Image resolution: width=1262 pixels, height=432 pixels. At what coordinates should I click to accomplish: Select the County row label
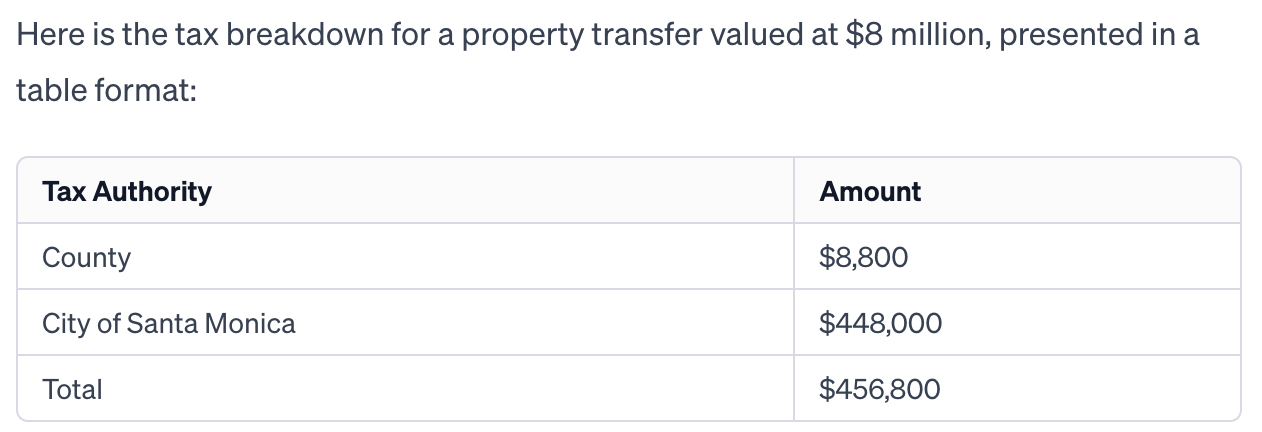[x=86, y=257]
